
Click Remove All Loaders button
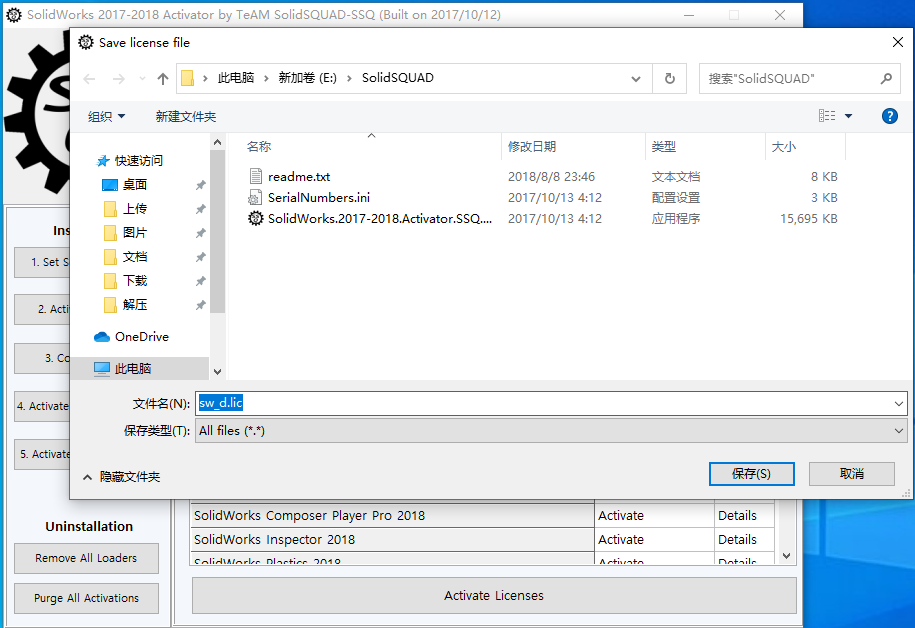pos(86,558)
